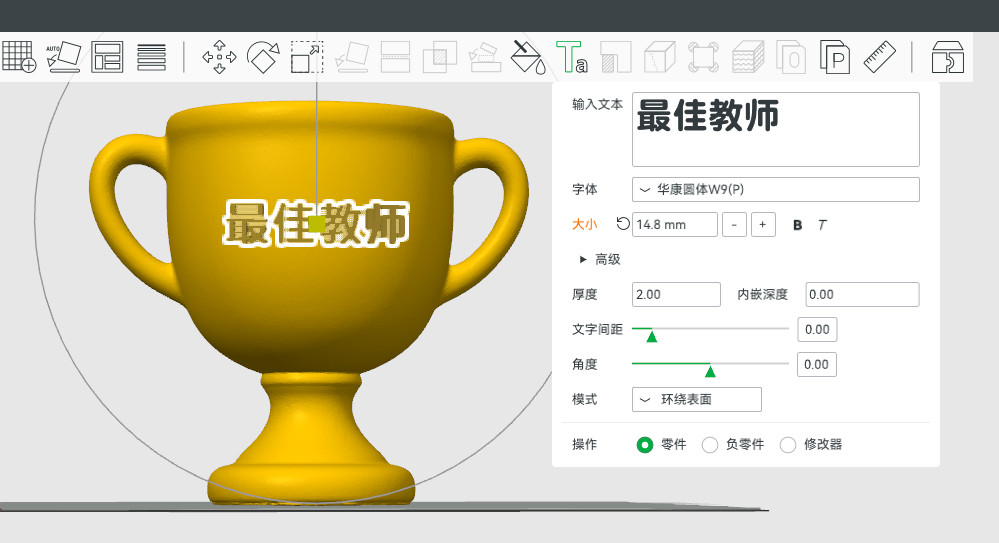Click the 输入文本 box containing 最佳教师
This screenshot has height=543, width=999.
click(x=775, y=129)
